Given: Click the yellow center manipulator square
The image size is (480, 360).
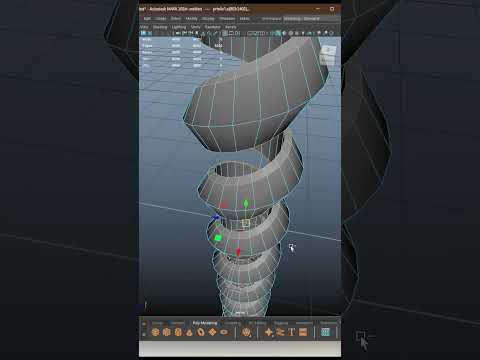Looking at the screenshot, I should (x=246, y=223).
